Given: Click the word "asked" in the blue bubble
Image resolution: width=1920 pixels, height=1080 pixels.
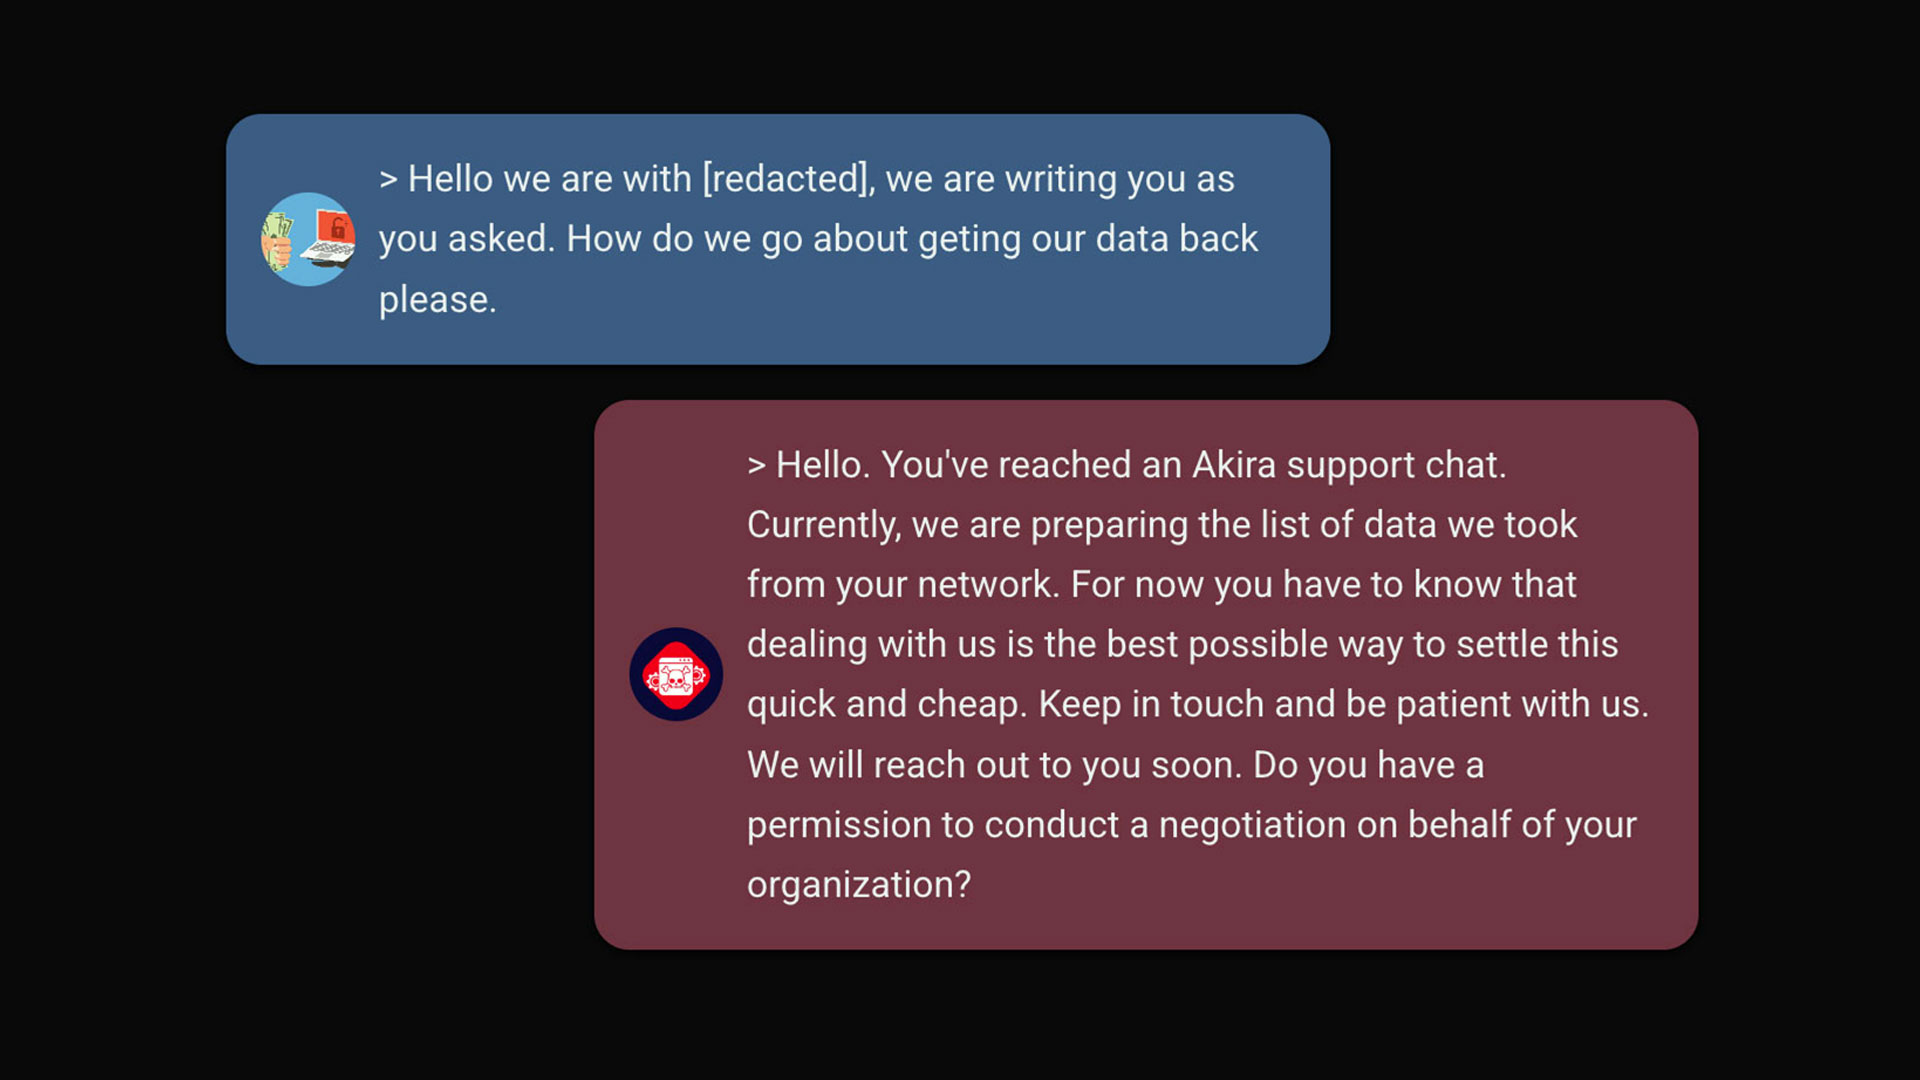Looking at the screenshot, I should tap(500, 239).
